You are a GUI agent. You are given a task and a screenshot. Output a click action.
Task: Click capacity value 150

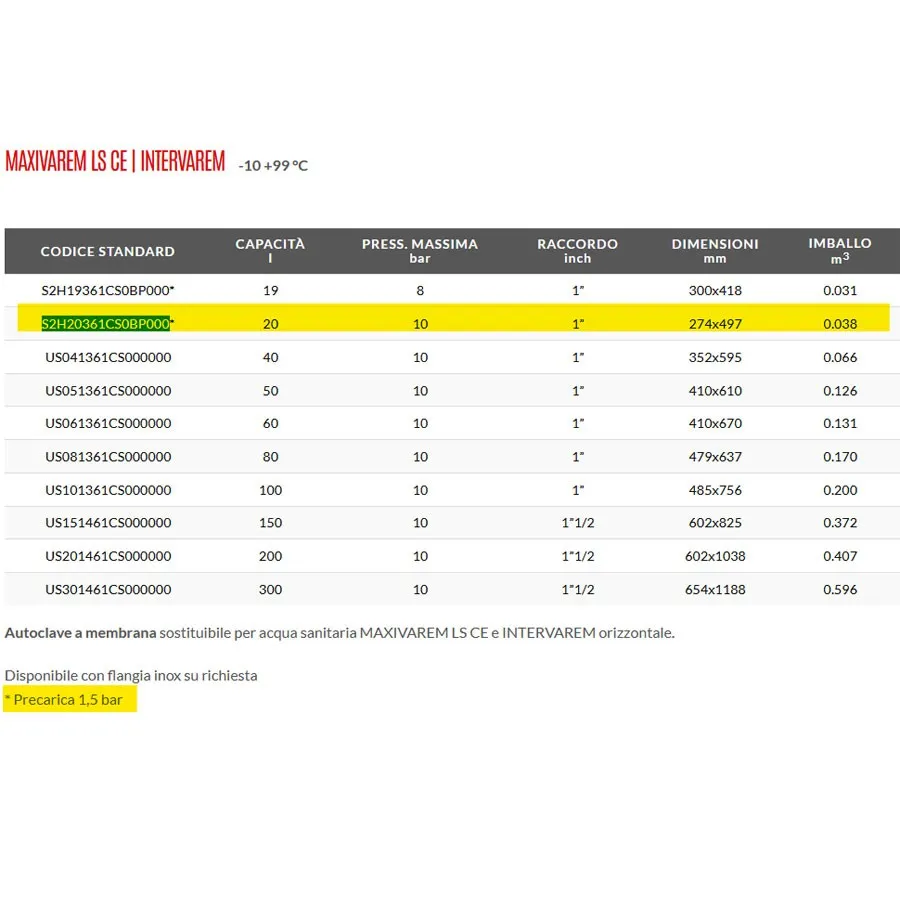tap(270, 523)
